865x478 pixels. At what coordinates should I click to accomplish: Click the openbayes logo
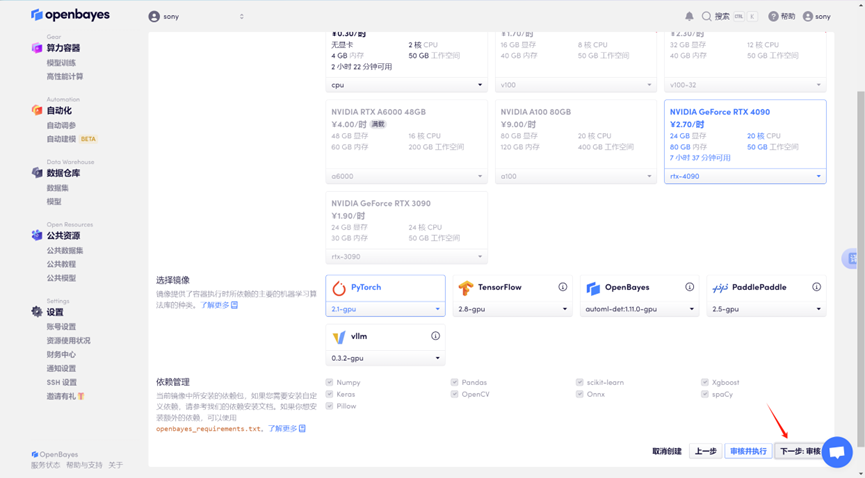70,15
